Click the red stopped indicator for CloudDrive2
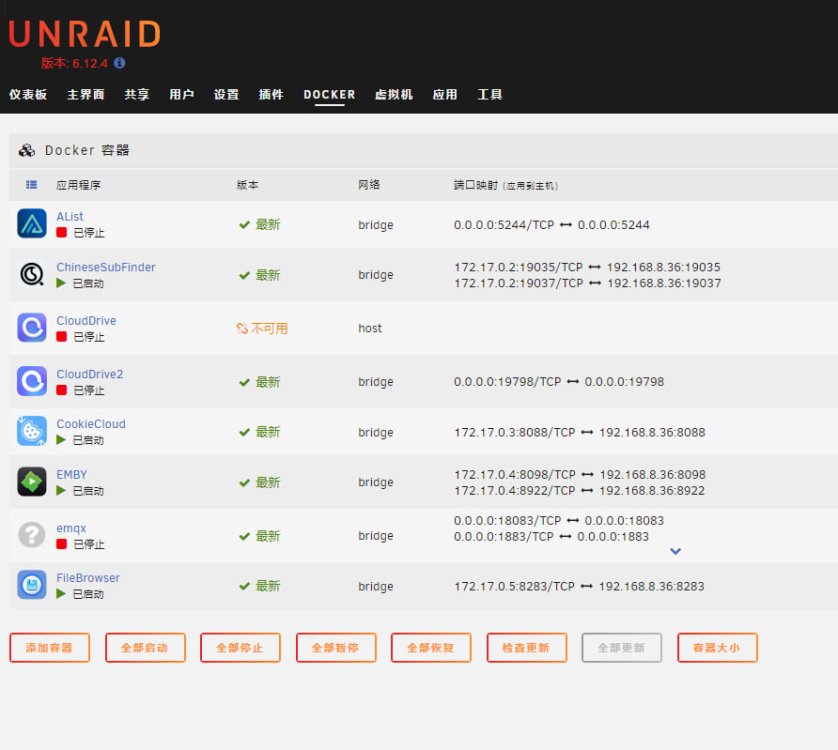This screenshot has width=838, height=750. coord(61,390)
